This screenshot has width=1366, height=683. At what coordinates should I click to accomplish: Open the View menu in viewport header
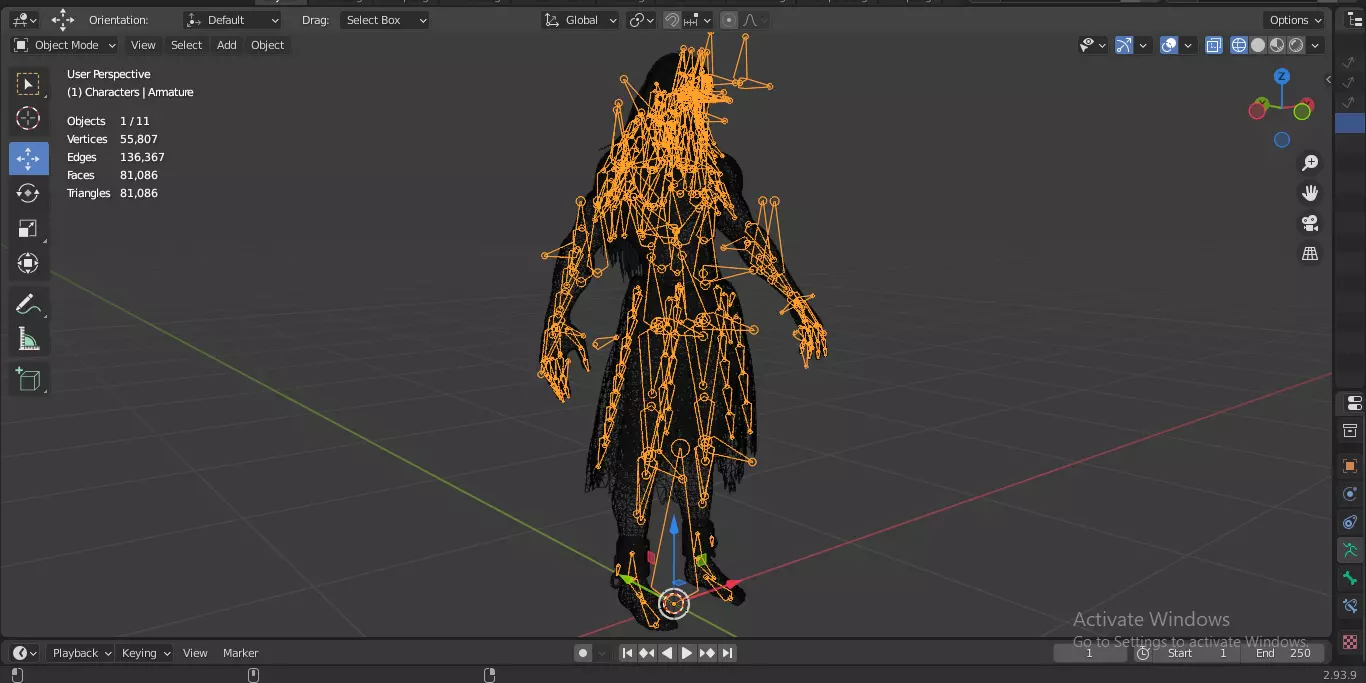pos(143,45)
